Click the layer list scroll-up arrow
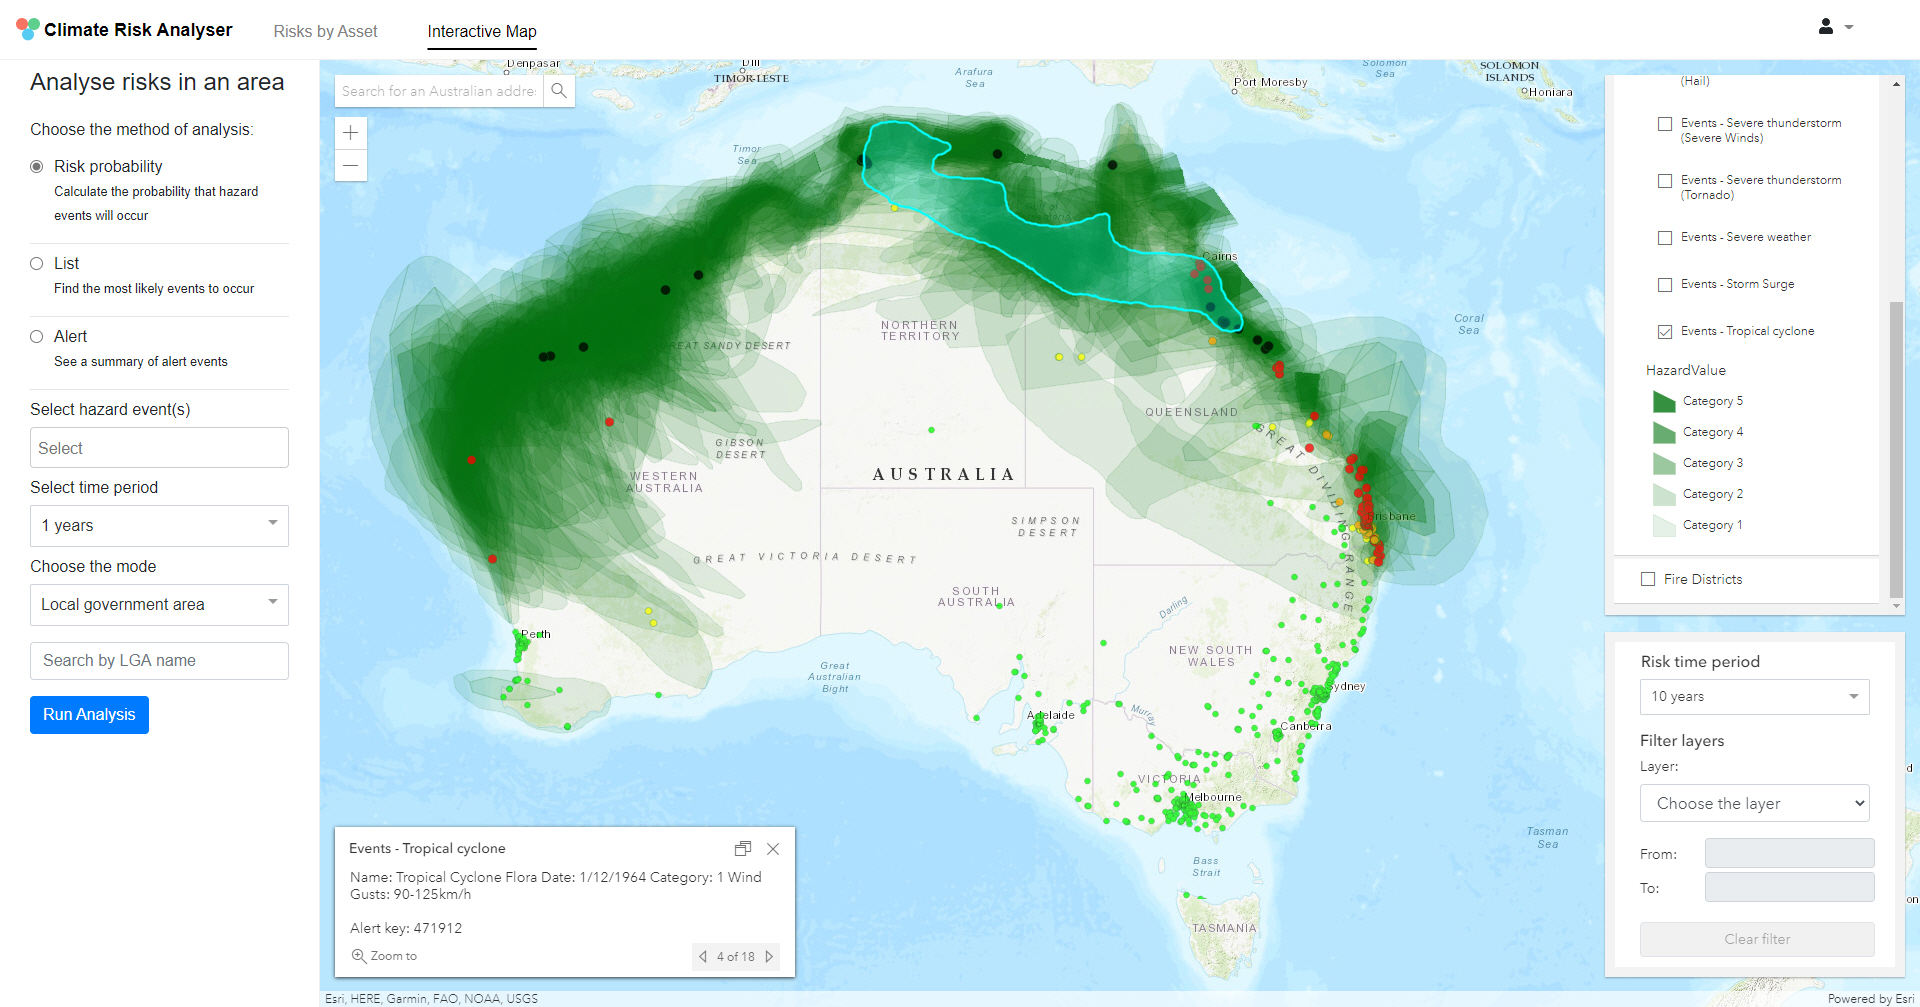The width and height of the screenshot is (1920, 1007). point(1896,84)
